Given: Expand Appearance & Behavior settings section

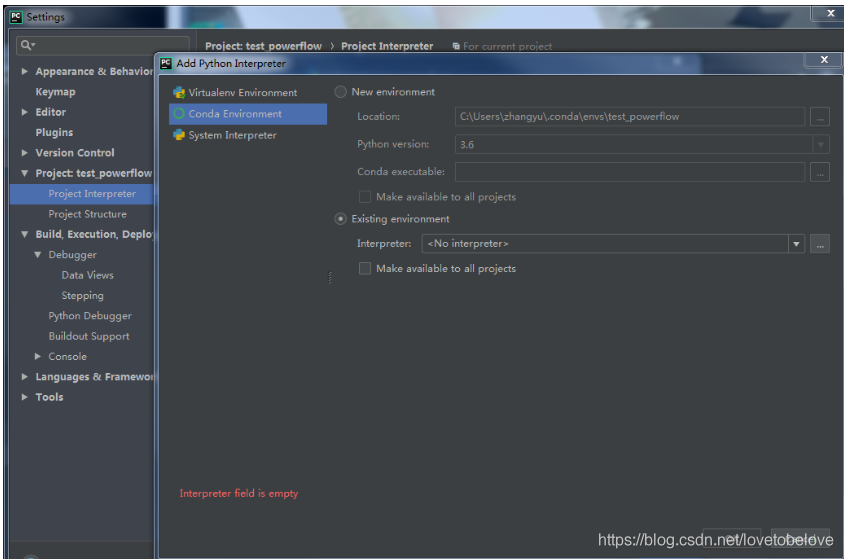Looking at the screenshot, I should point(24,71).
